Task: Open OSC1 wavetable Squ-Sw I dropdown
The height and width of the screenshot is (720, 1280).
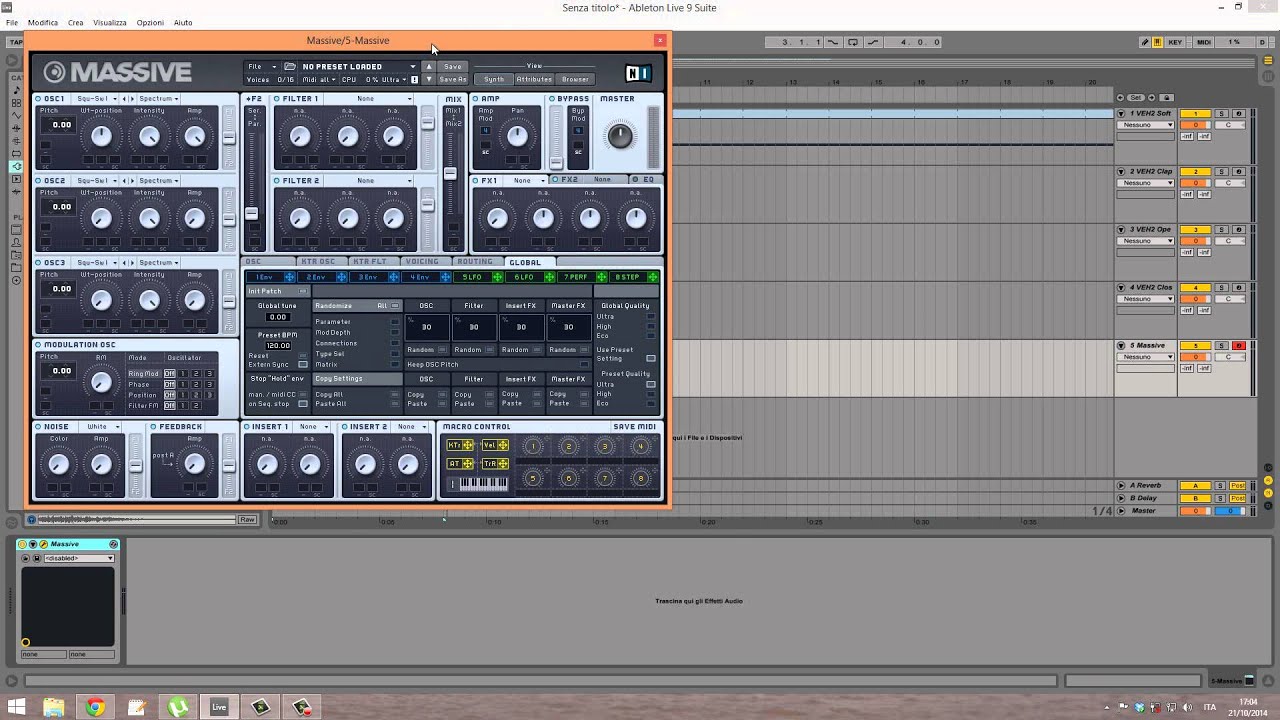Action: (98, 99)
